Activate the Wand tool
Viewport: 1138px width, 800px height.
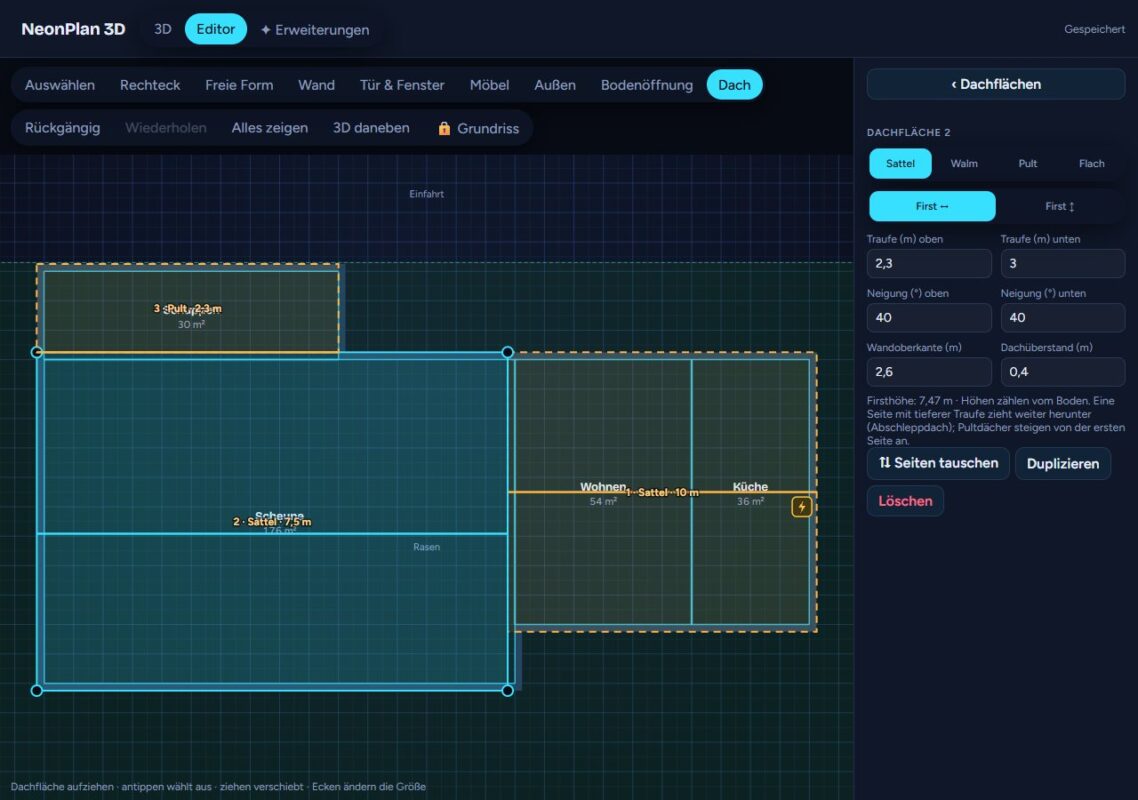[316, 85]
